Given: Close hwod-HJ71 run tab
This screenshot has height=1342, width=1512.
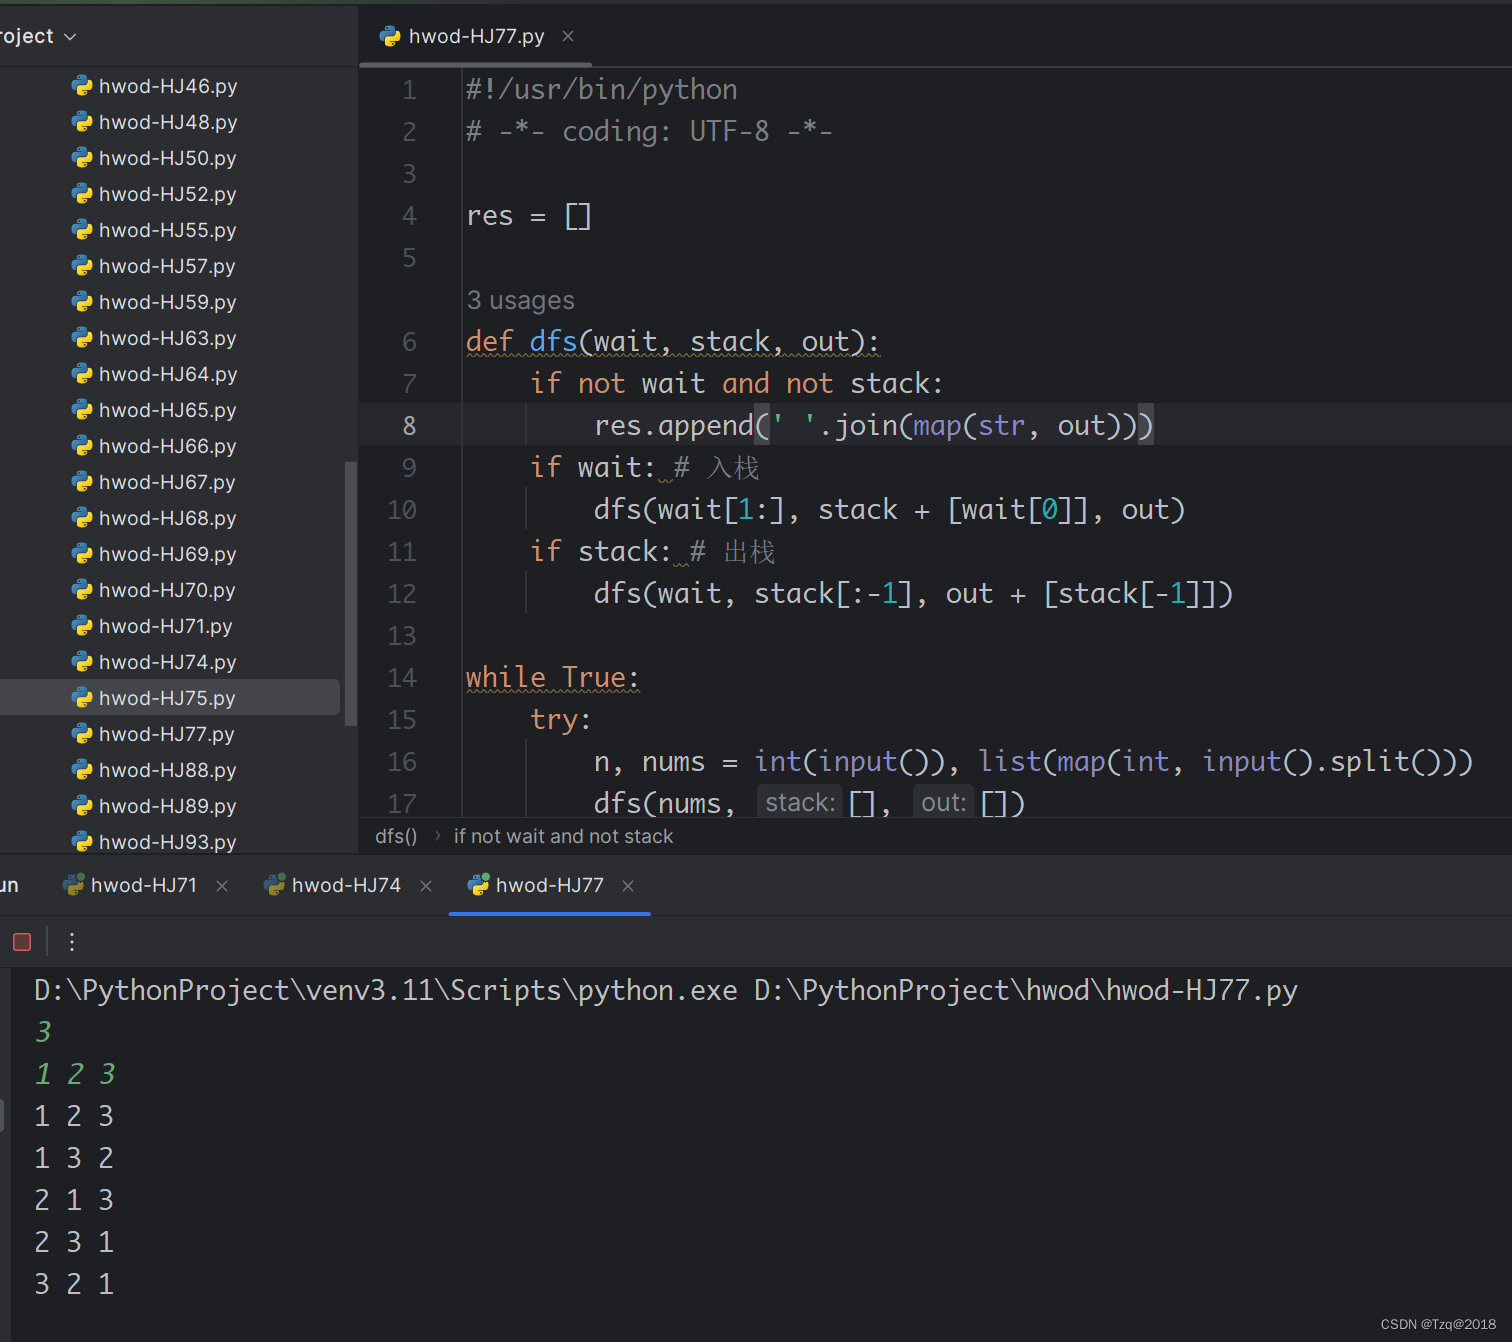Looking at the screenshot, I should click(222, 886).
